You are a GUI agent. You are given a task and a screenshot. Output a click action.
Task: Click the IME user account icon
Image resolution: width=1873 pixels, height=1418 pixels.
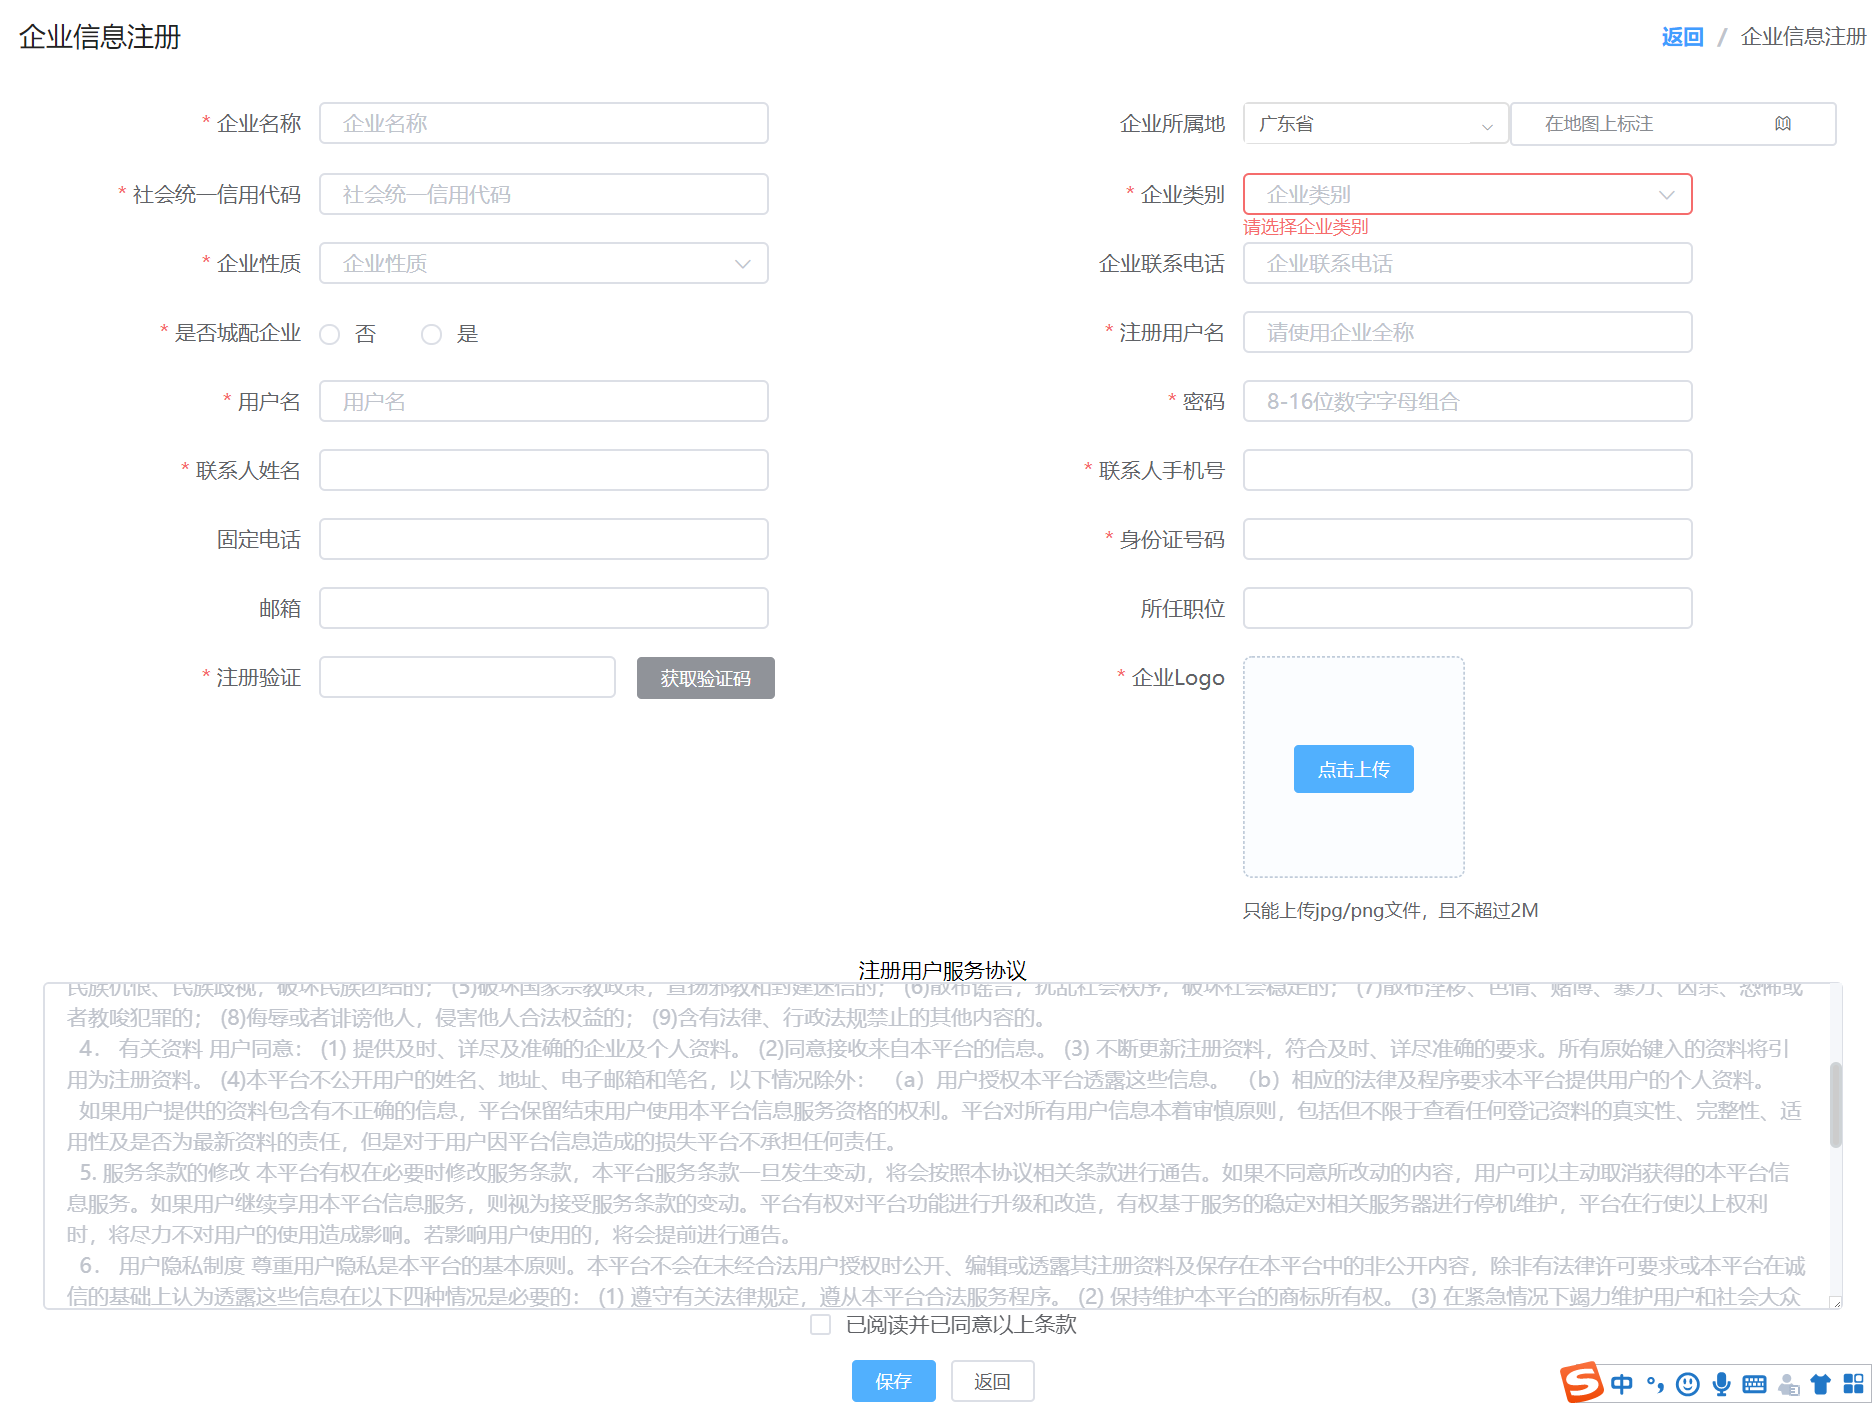click(x=1788, y=1384)
